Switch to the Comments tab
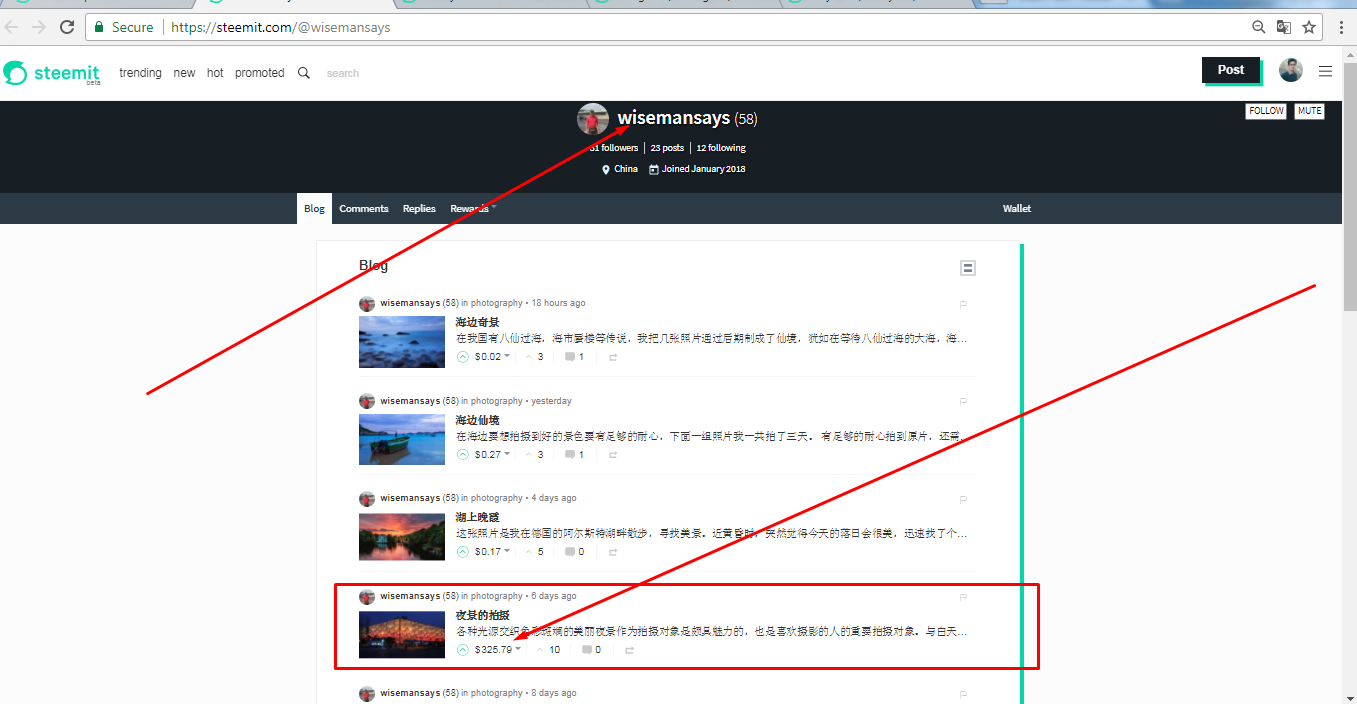The image size is (1357, 704). [364, 209]
